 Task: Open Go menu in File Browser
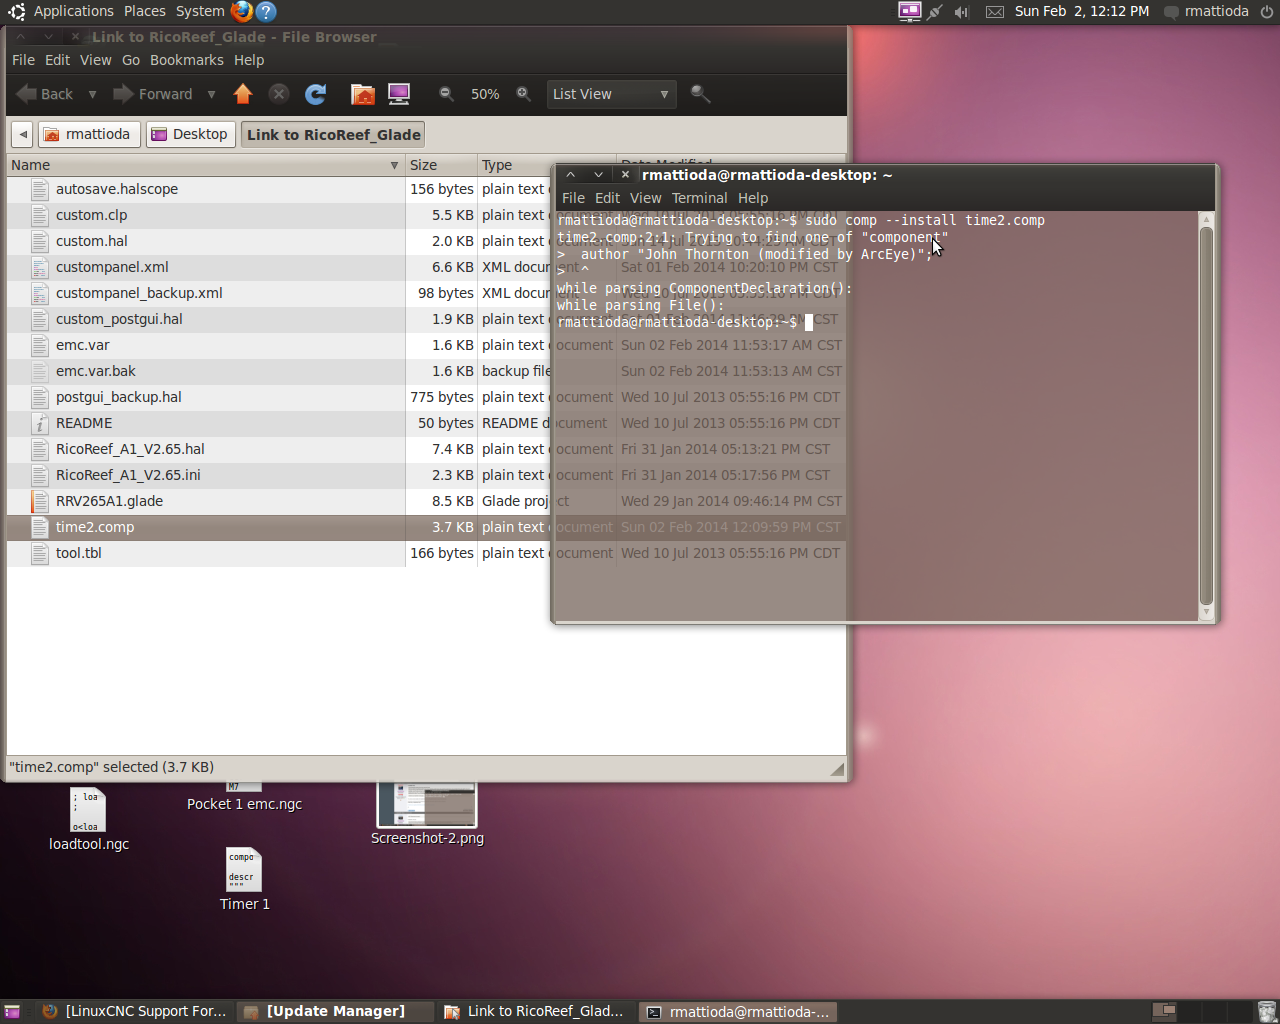click(131, 60)
